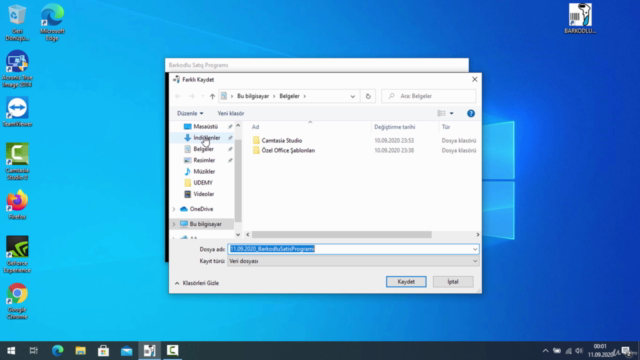
Task: Select UDEMY folder in the navigation pane
Action: 203,183
